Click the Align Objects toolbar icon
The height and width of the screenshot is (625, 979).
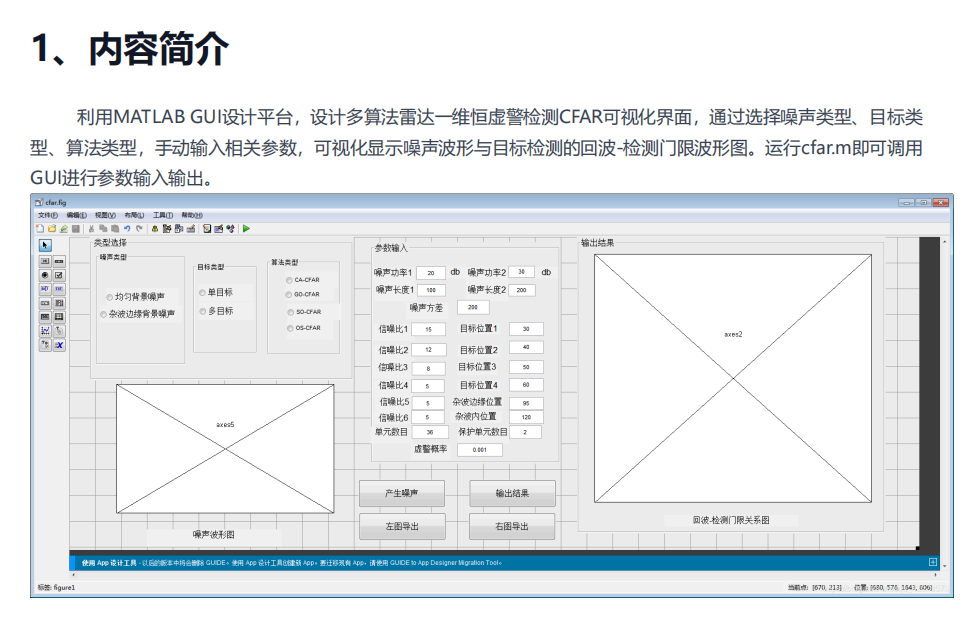(x=155, y=229)
